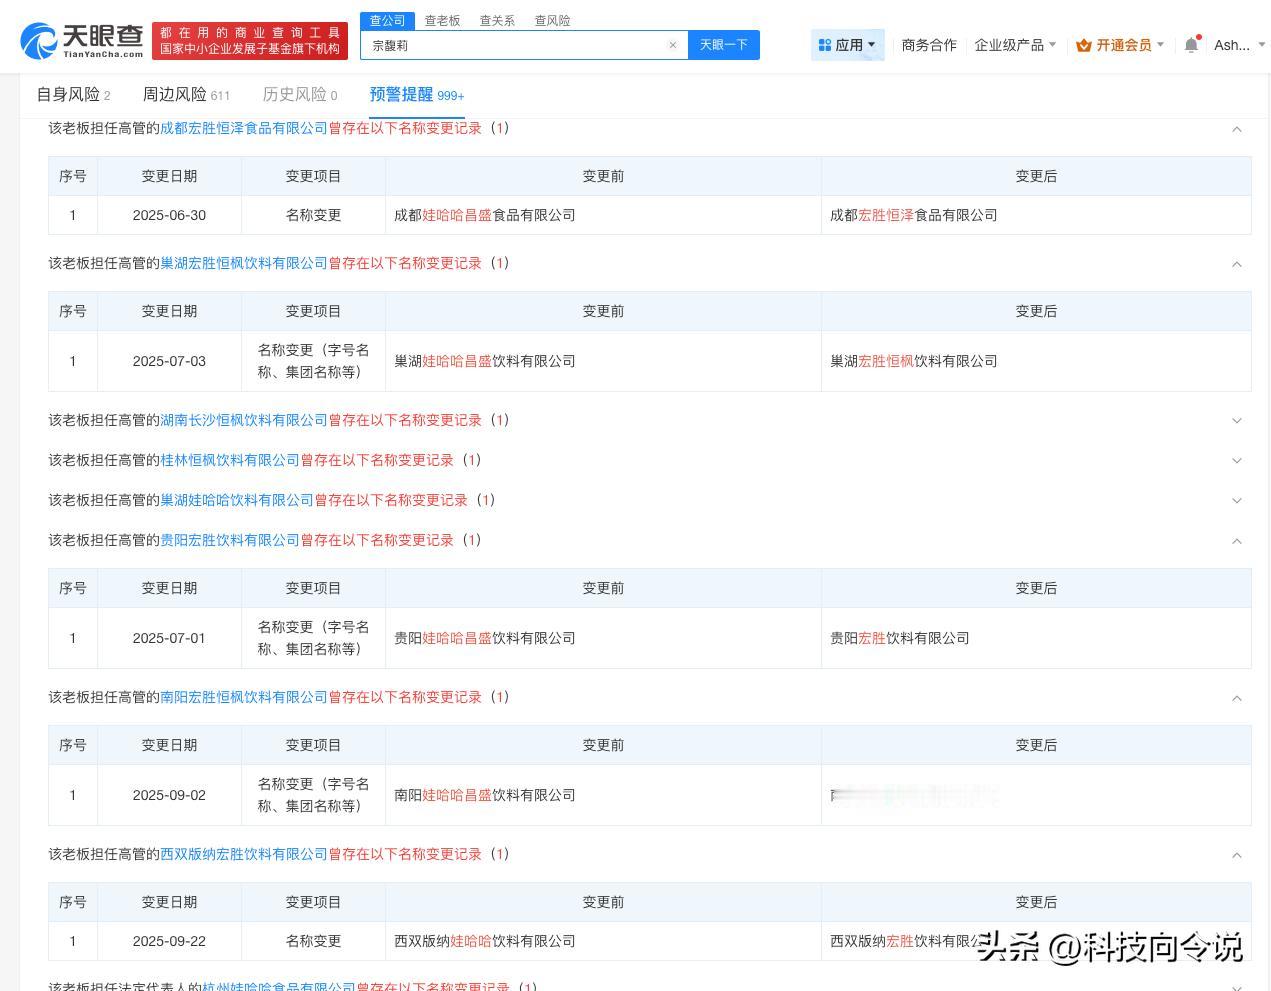
Task: Open the notification bell
Action: pos(1191,45)
